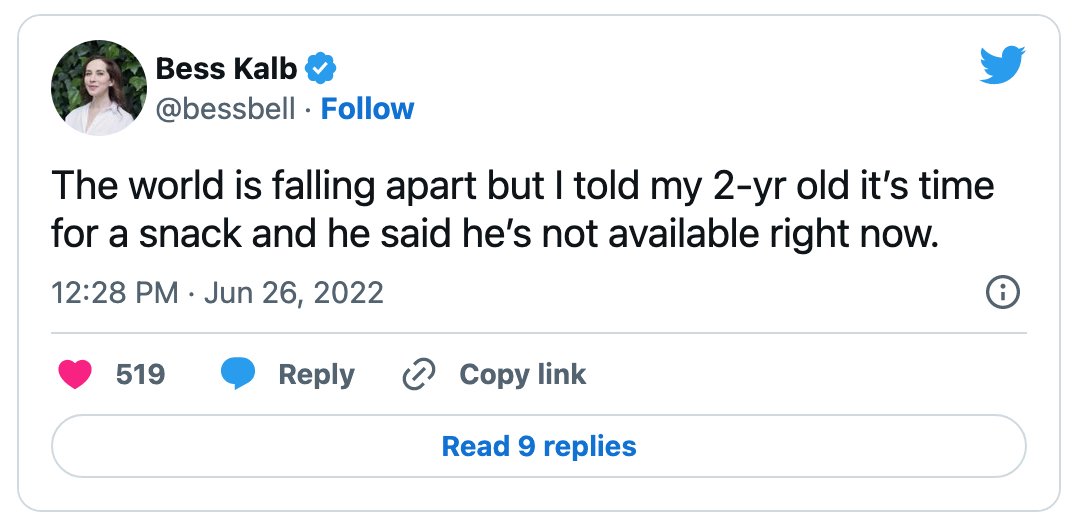The width and height of the screenshot is (1077, 531).
Task: Click the Twitter bird logo
Action: tap(1002, 65)
